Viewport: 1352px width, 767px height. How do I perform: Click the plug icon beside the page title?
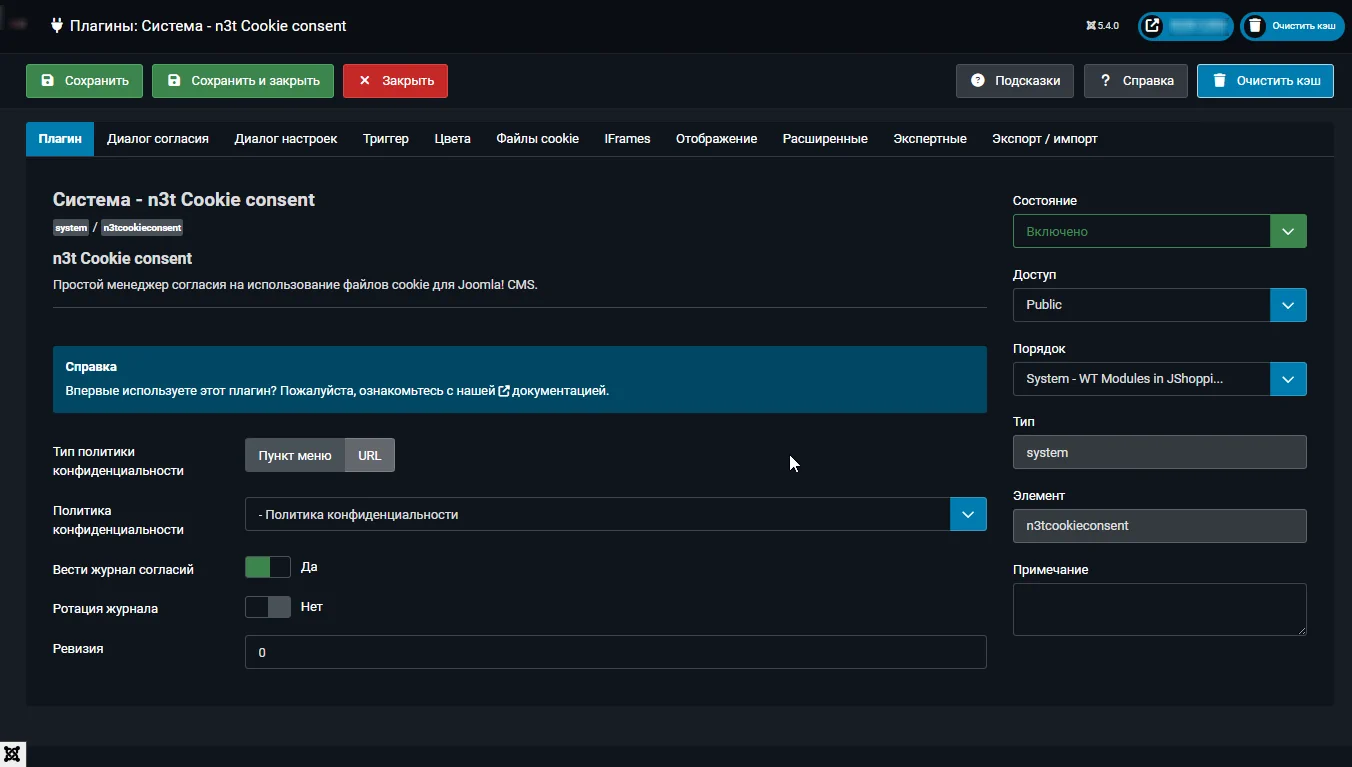(x=57, y=26)
